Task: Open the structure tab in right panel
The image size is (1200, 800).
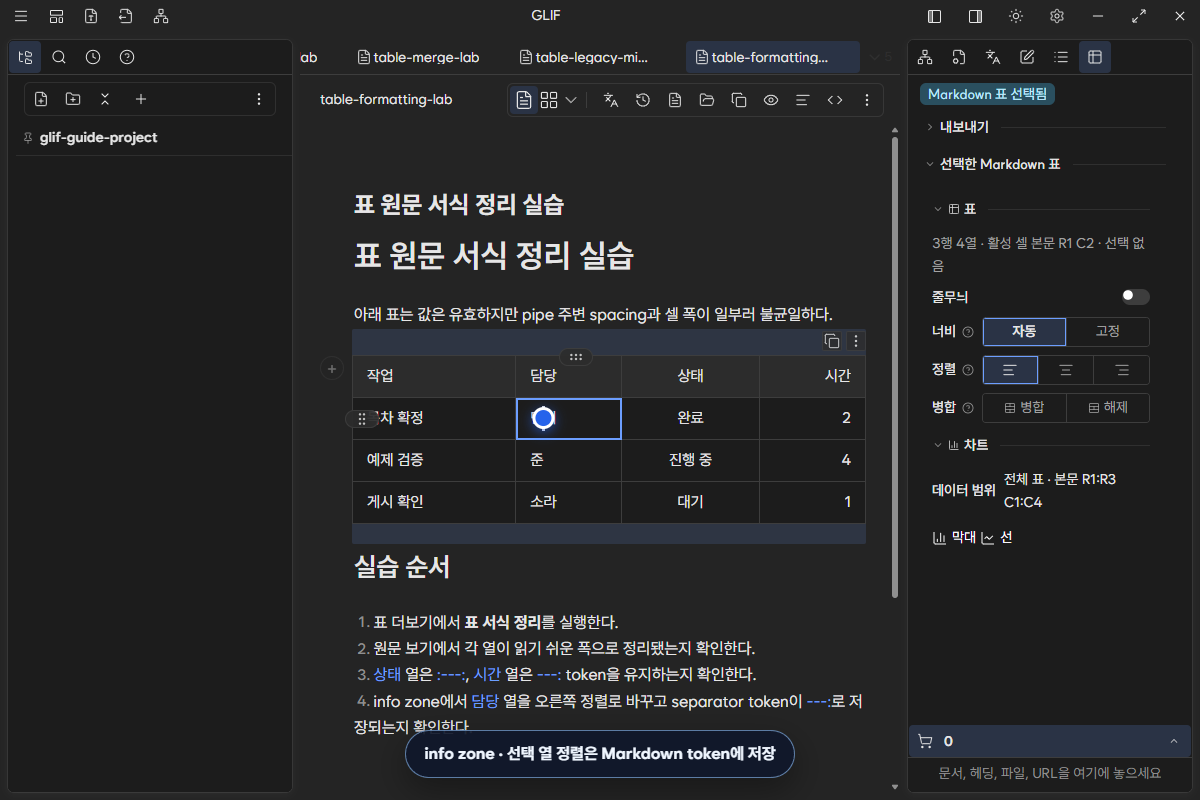Action: (x=925, y=57)
